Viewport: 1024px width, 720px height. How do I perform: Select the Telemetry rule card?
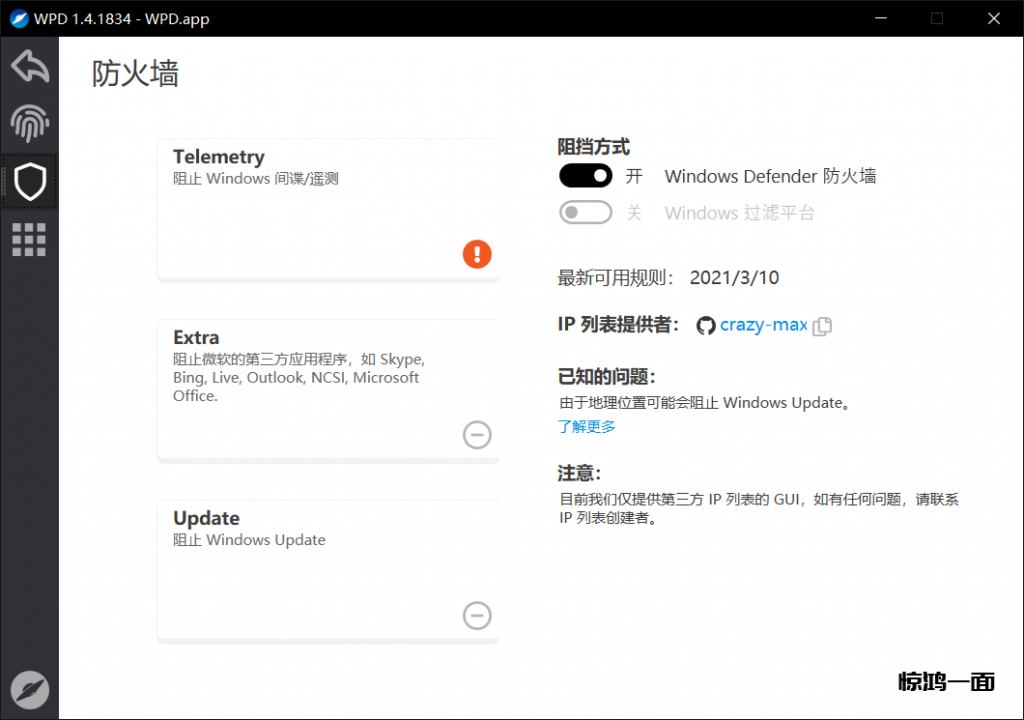328,210
